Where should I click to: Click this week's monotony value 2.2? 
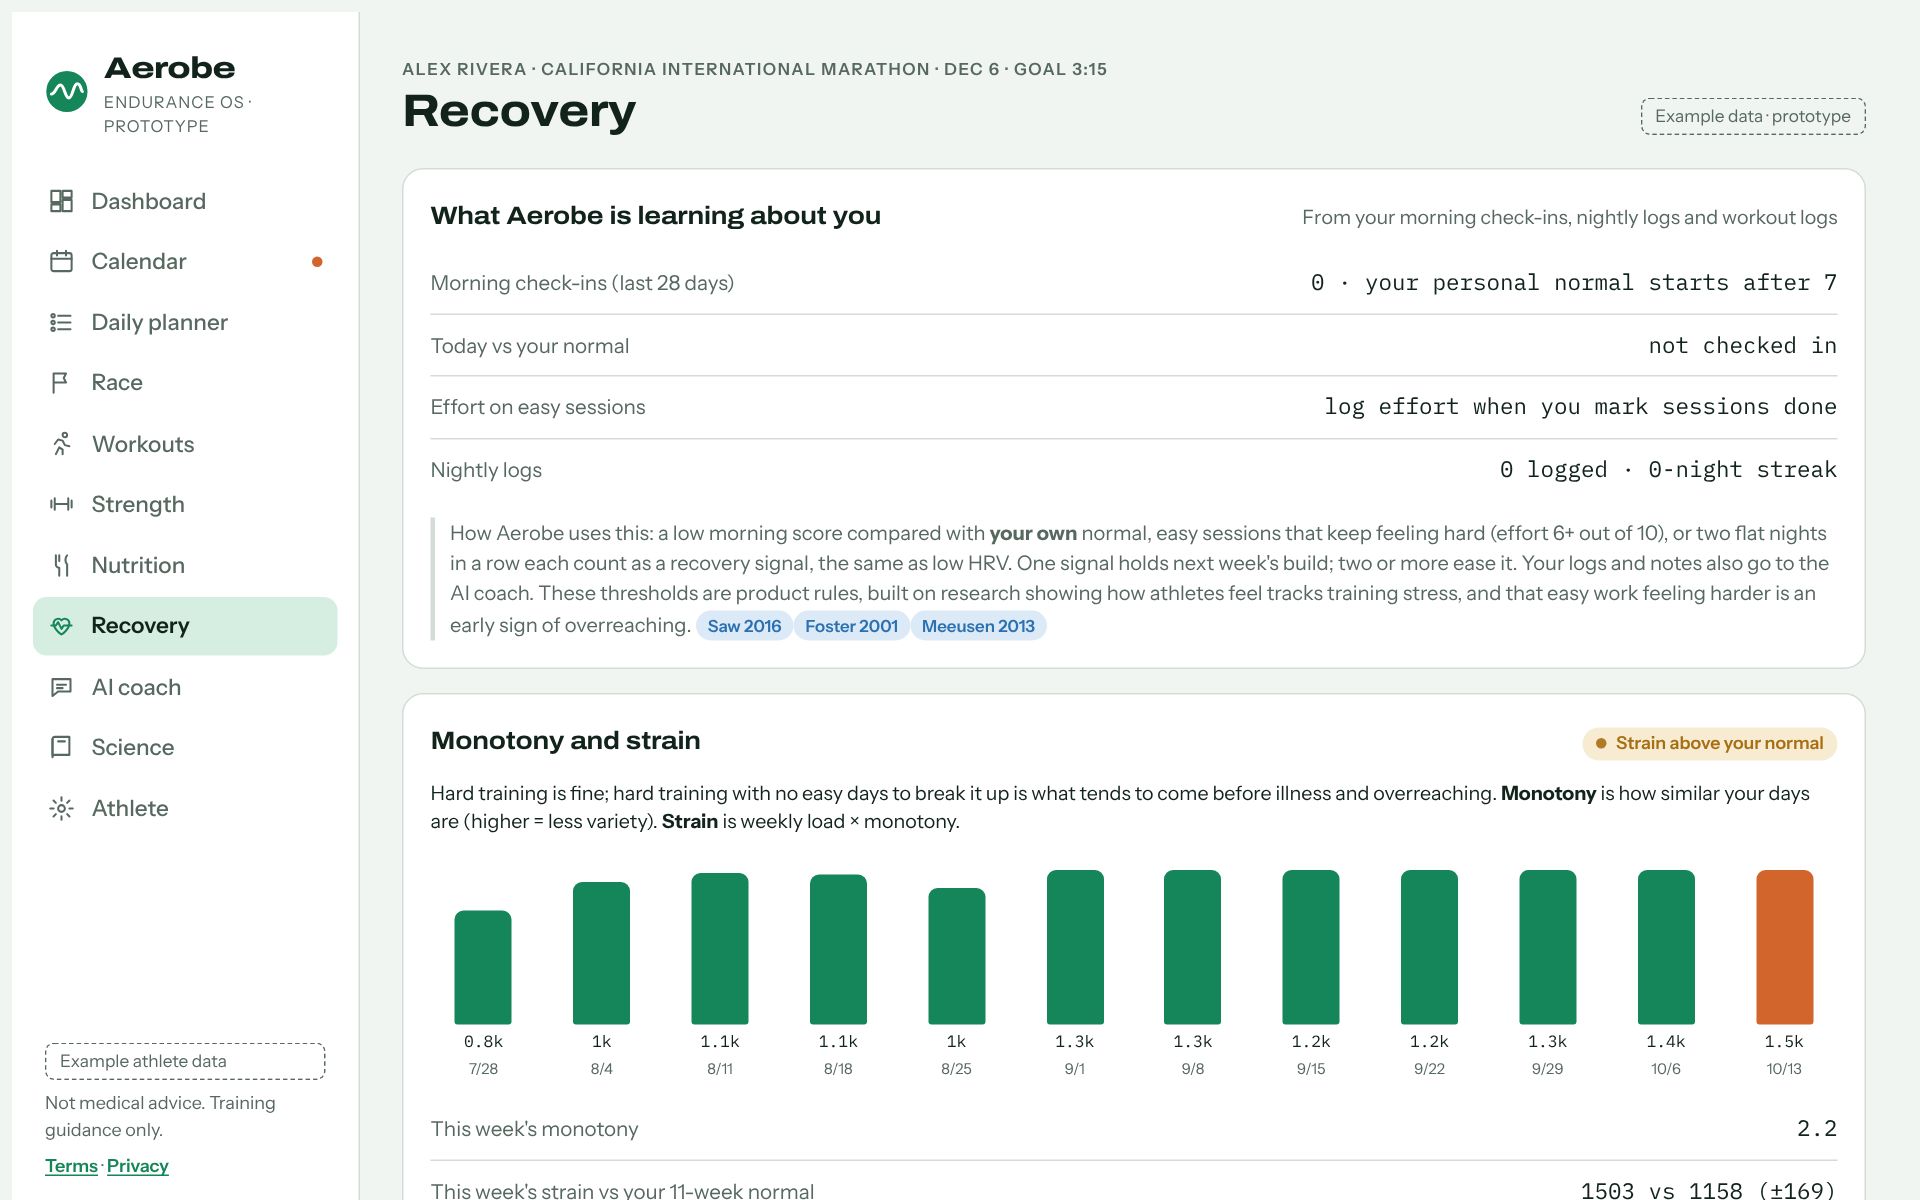(x=1816, y=1129)
